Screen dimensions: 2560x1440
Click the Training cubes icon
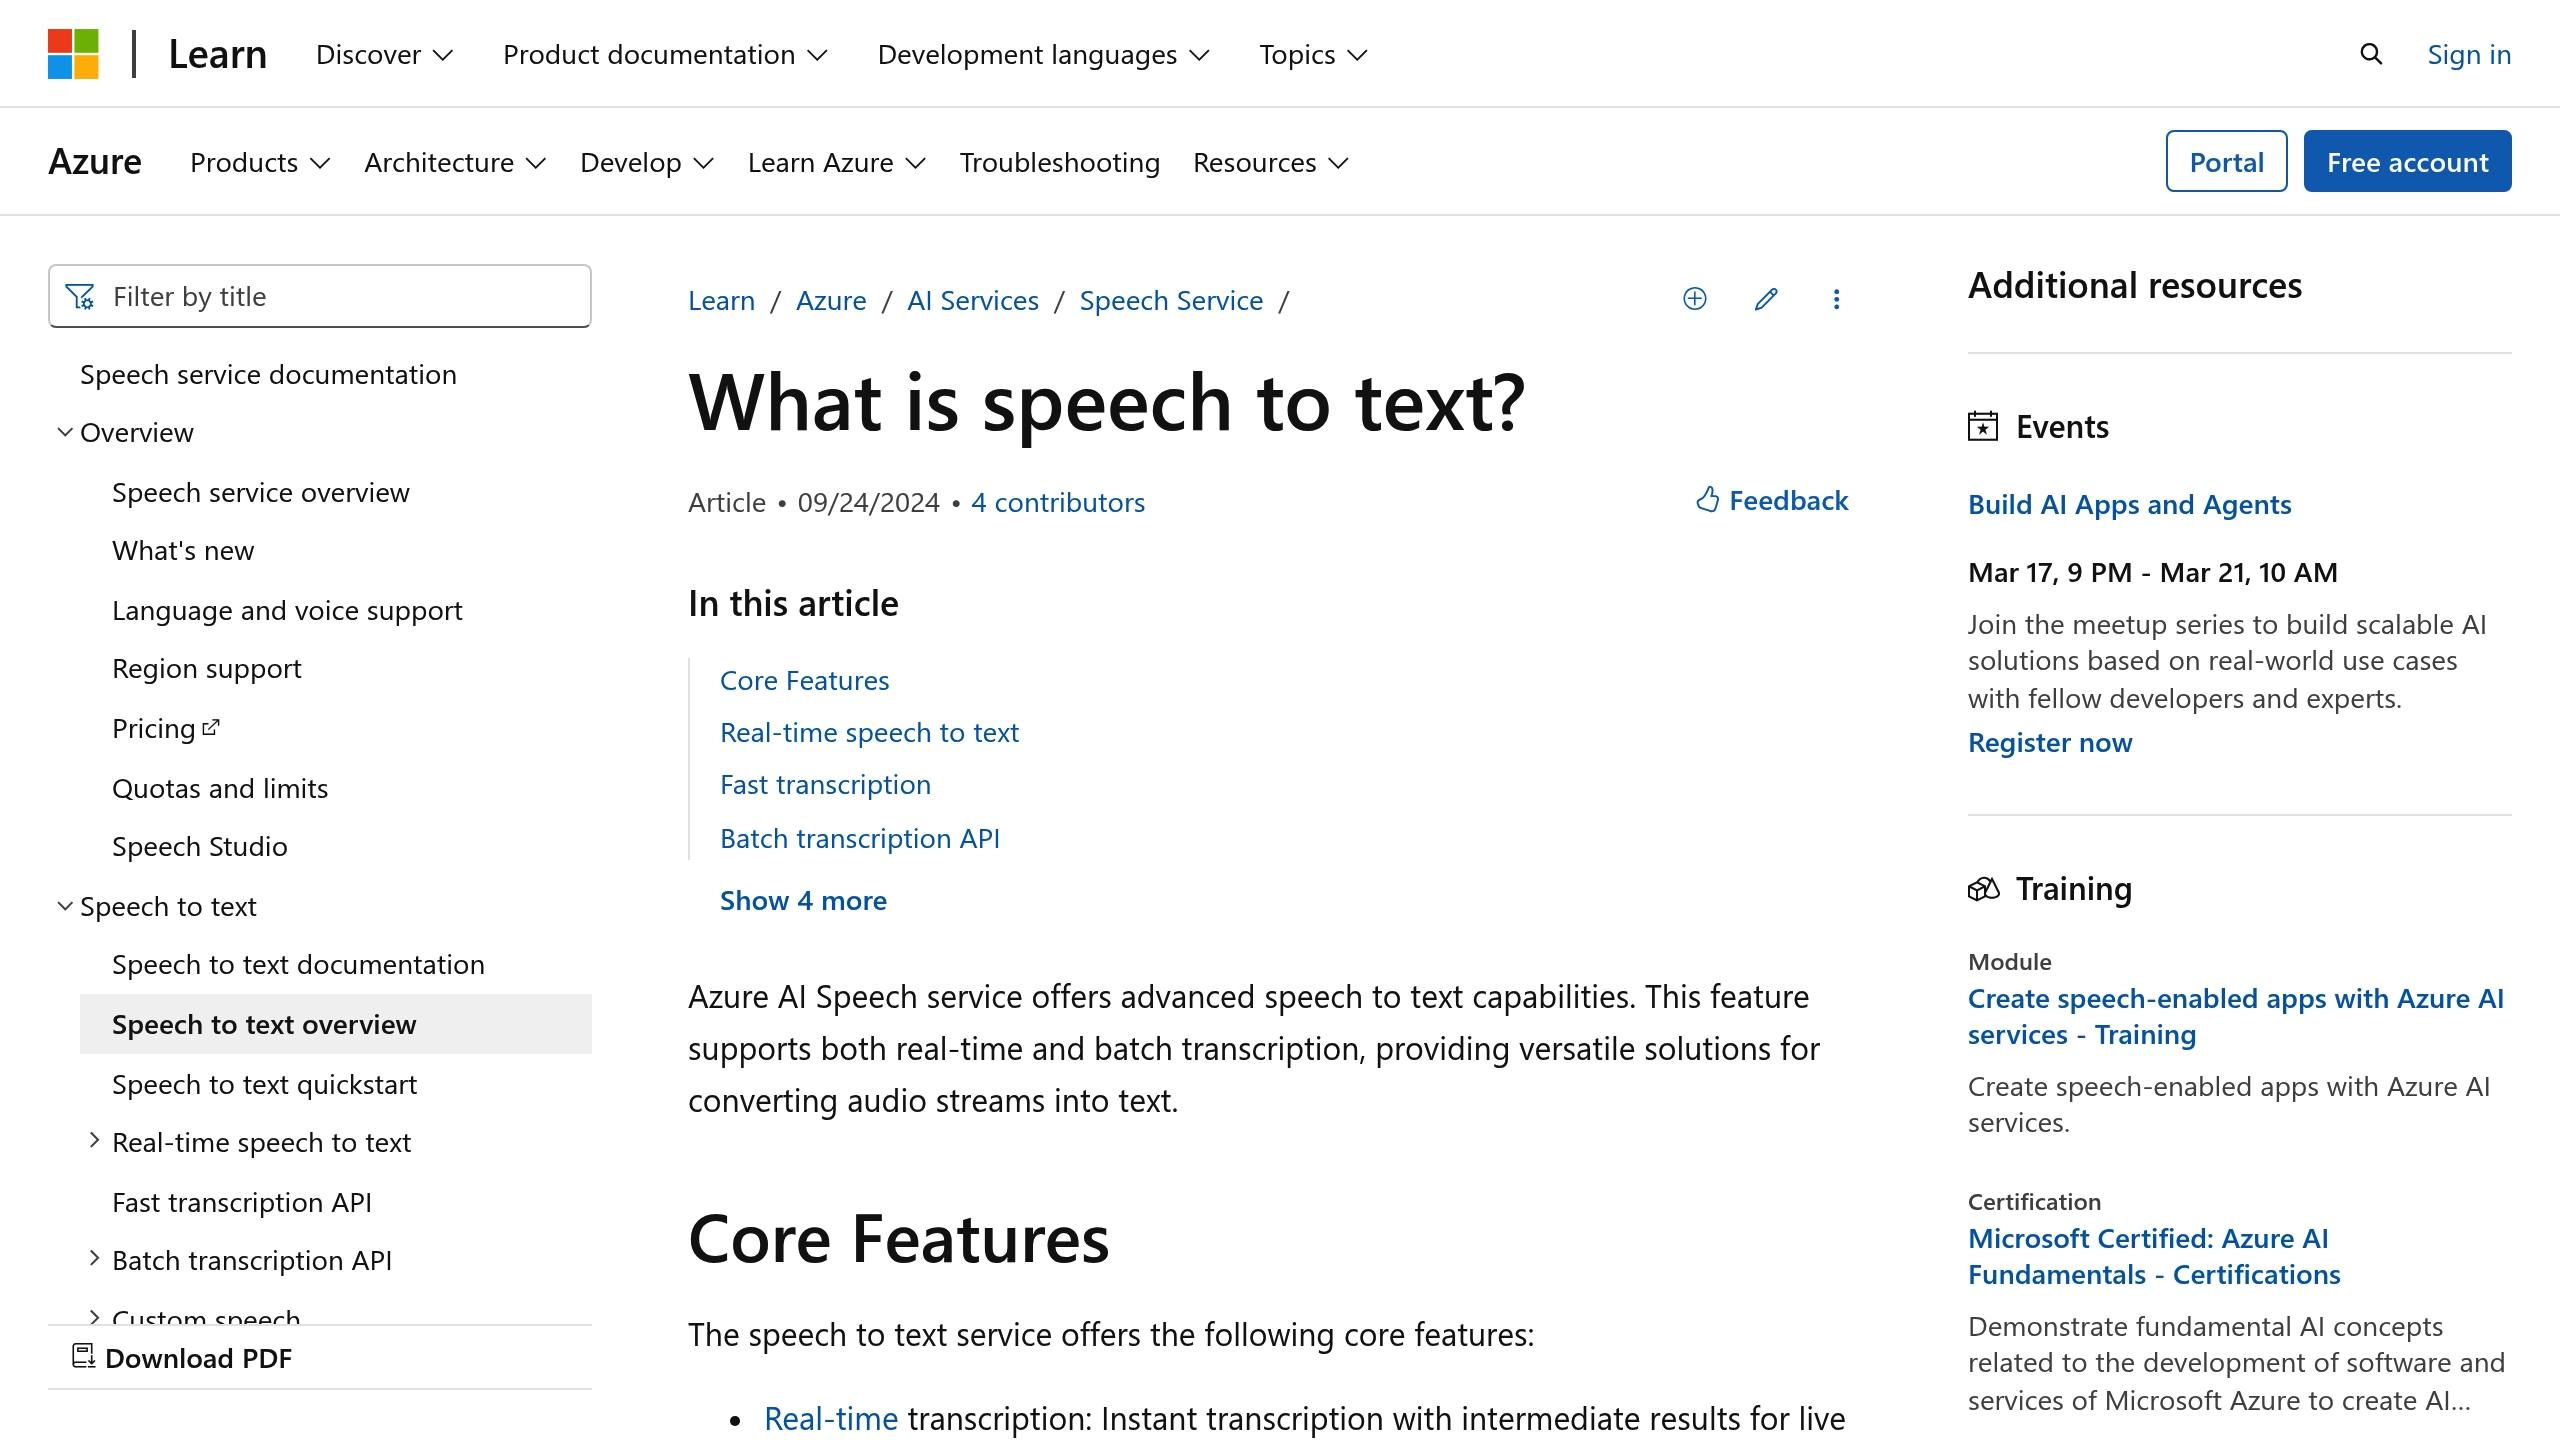1984,889
